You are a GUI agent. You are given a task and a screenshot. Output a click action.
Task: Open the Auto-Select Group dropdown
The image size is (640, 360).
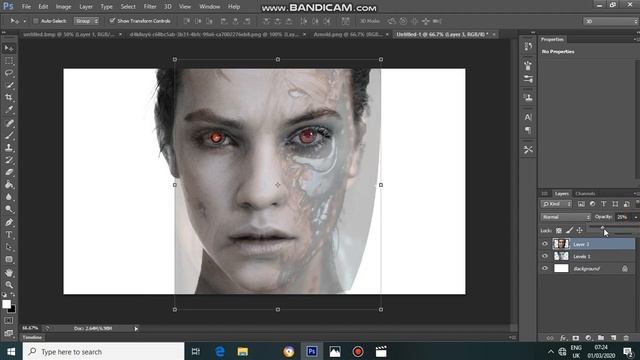(x=87, y=21)
